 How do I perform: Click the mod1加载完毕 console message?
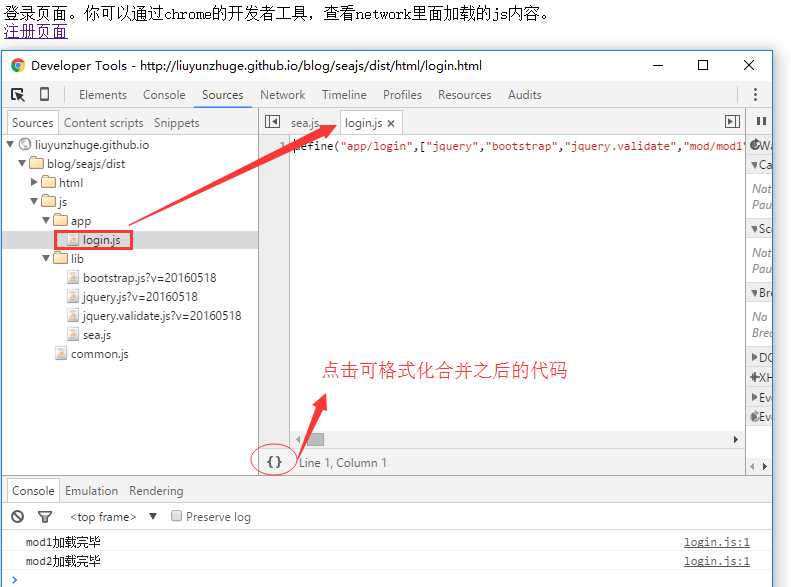pos(63,542)
